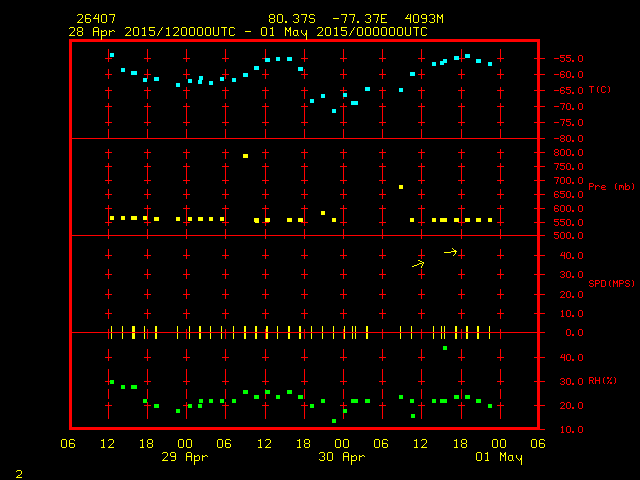
Task: Select the date range header line
Action: point(248,32)
